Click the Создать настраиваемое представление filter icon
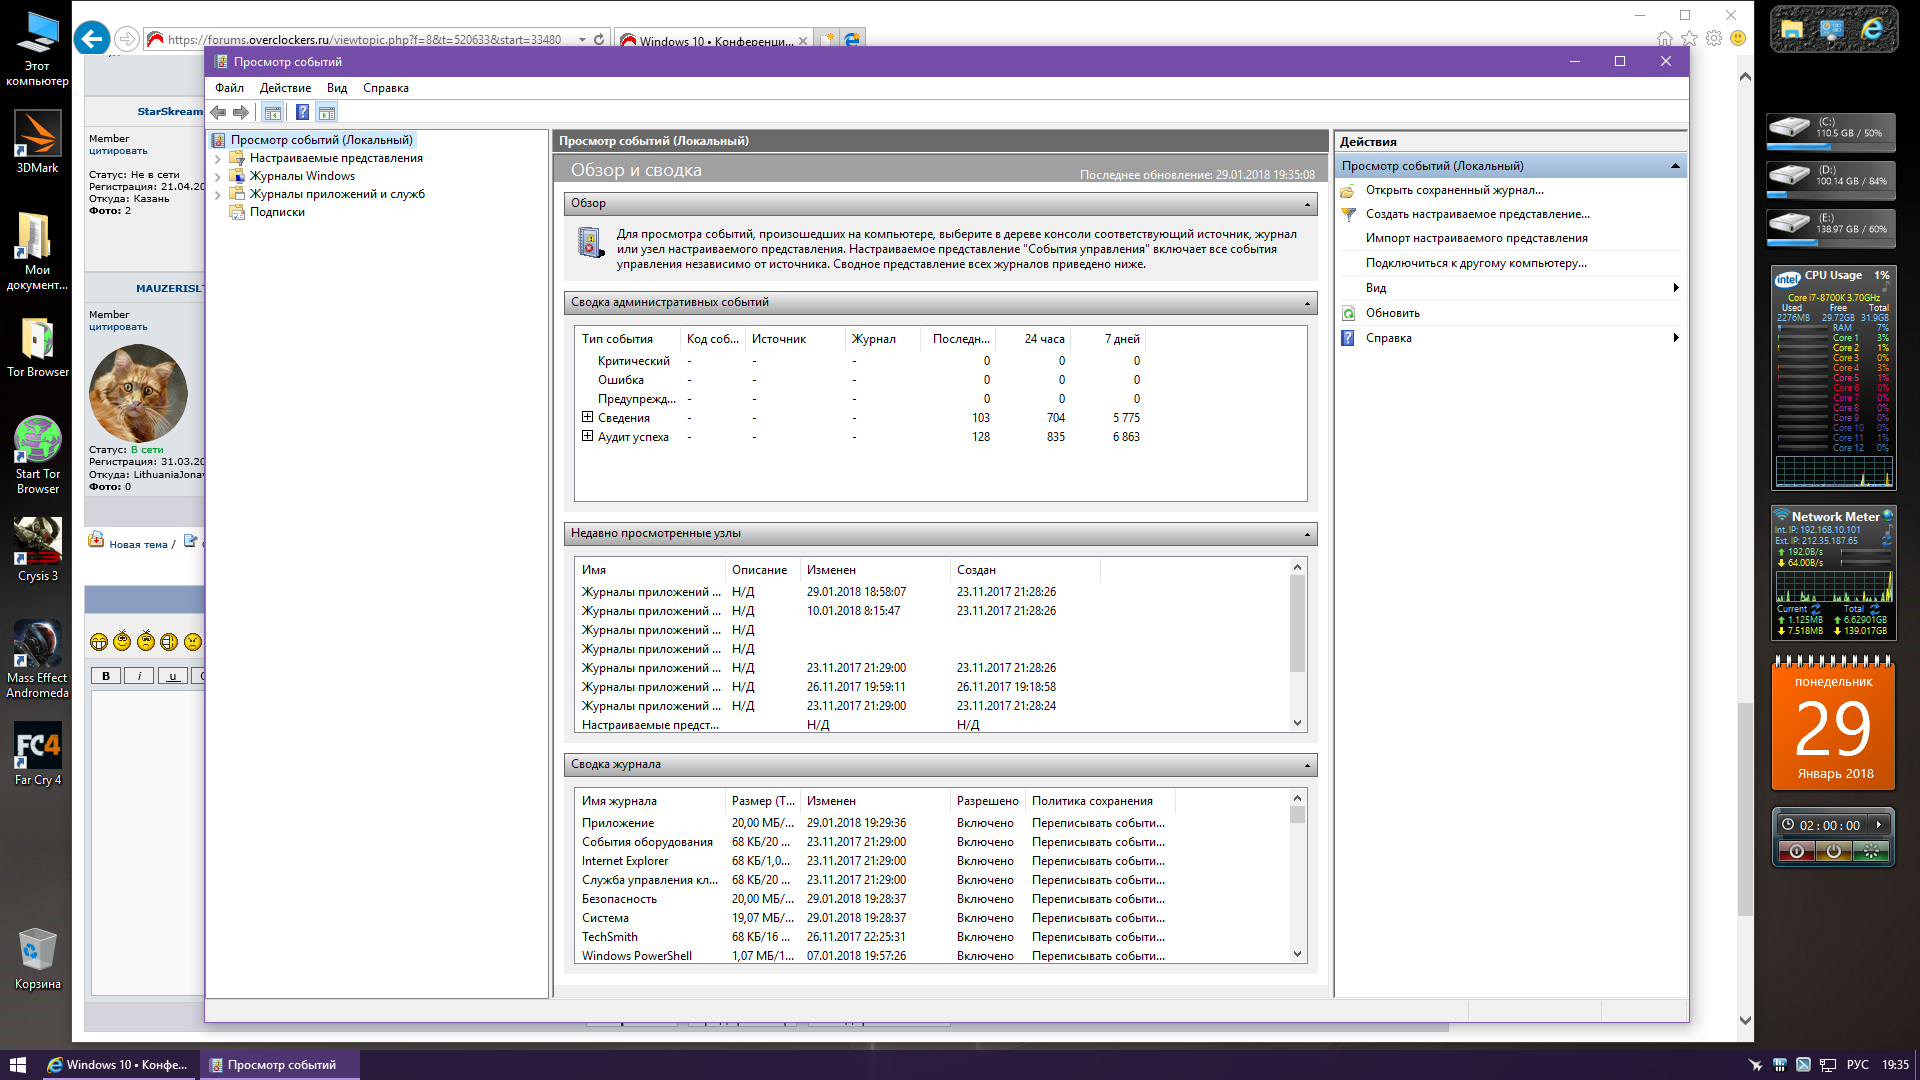 [1348, 214]
